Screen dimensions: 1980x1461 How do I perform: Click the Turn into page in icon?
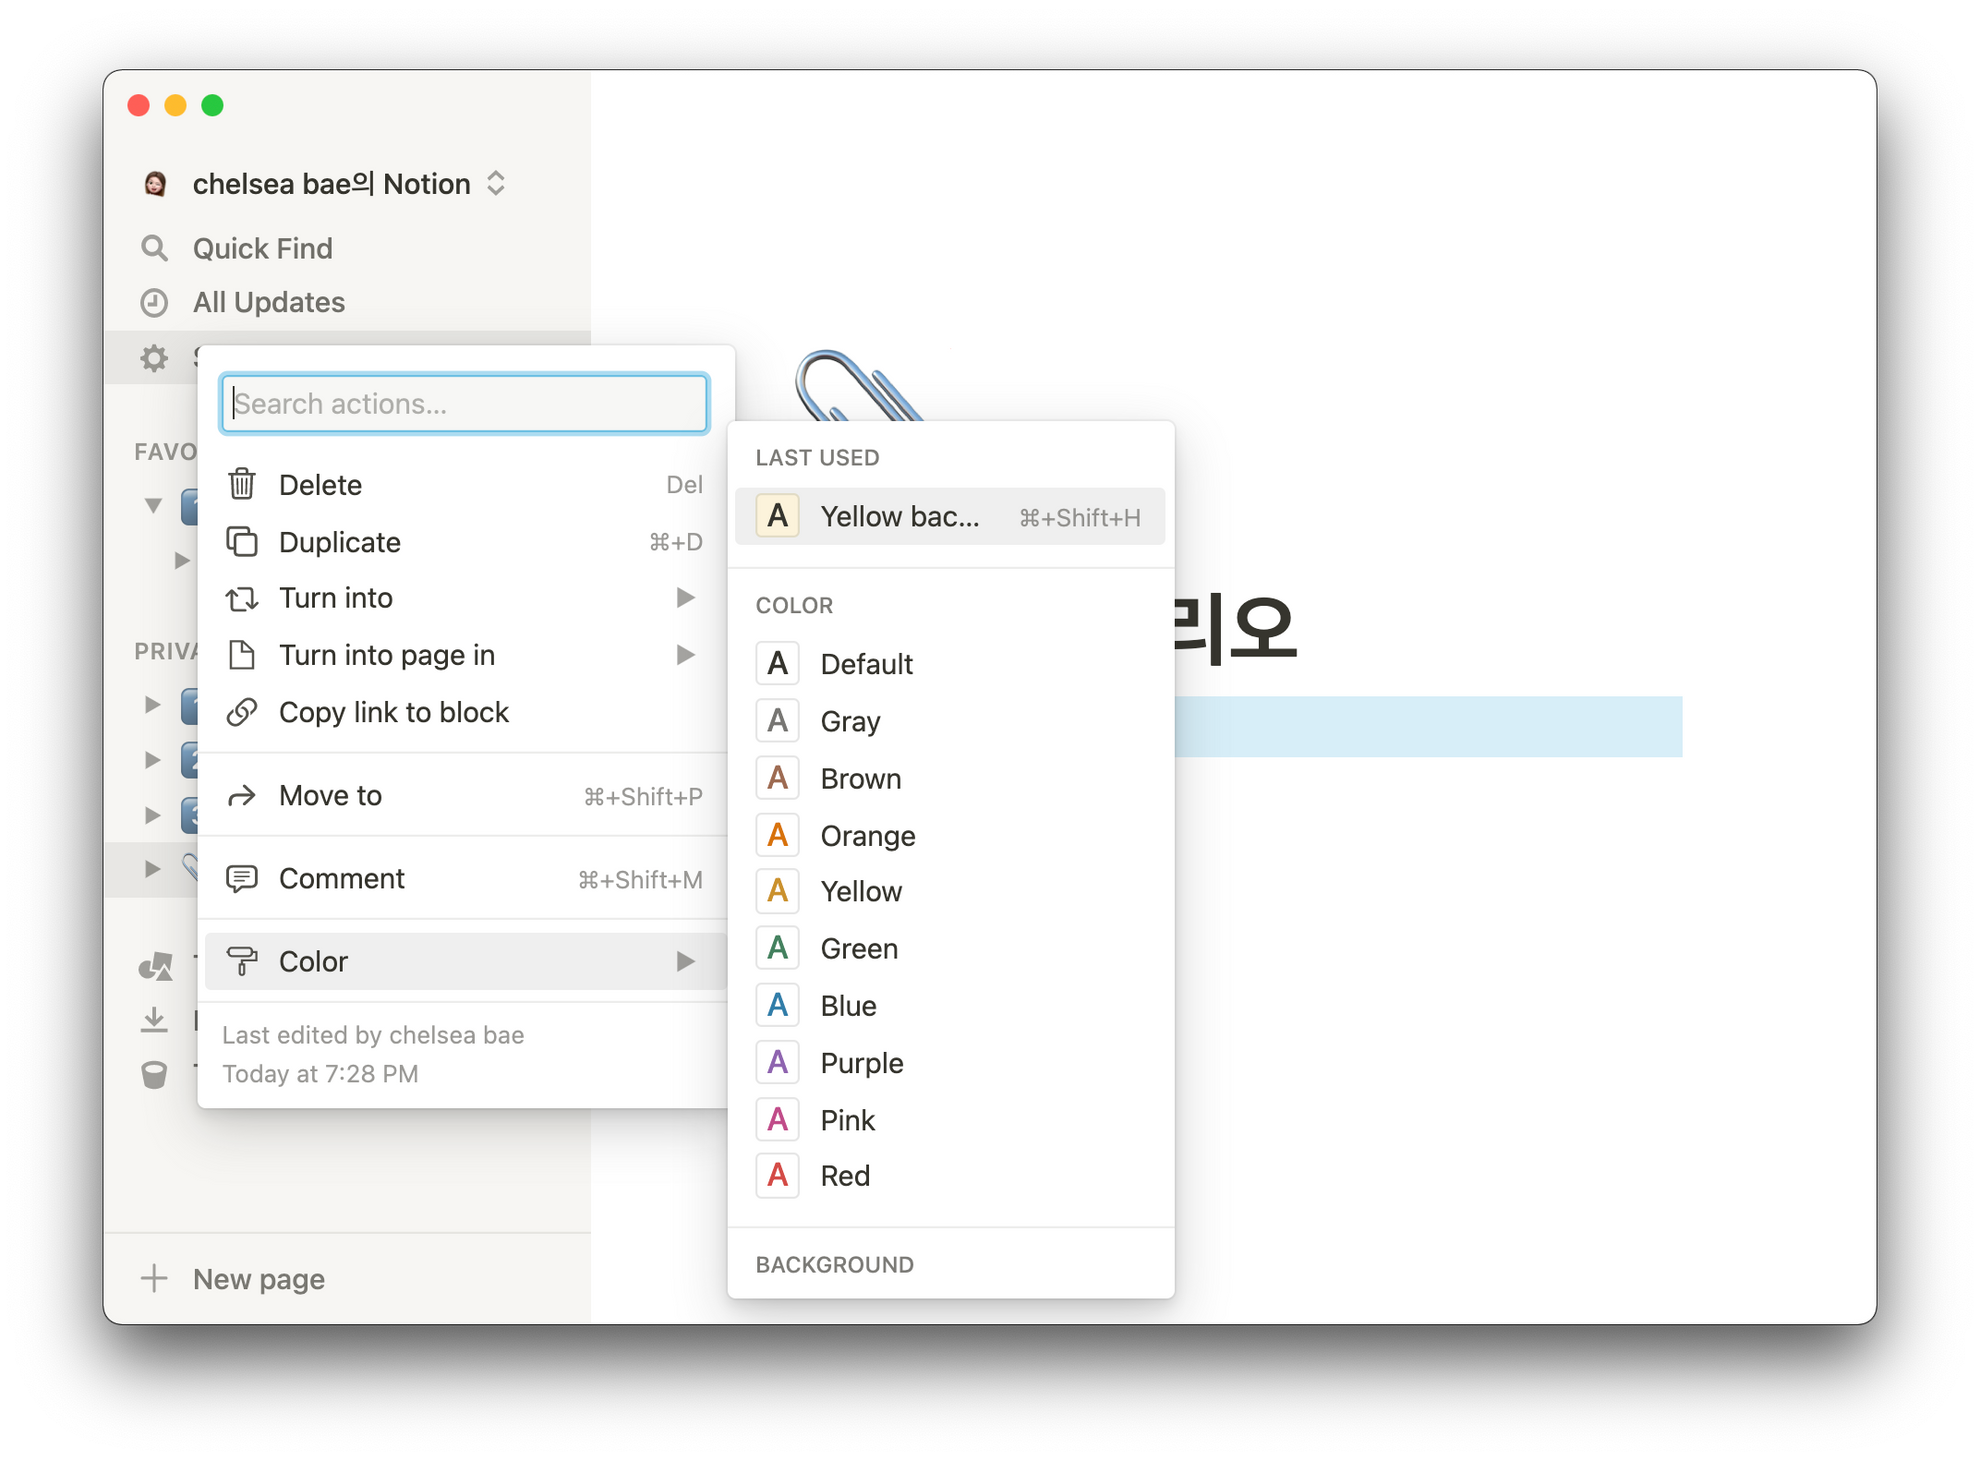[242, 655]
